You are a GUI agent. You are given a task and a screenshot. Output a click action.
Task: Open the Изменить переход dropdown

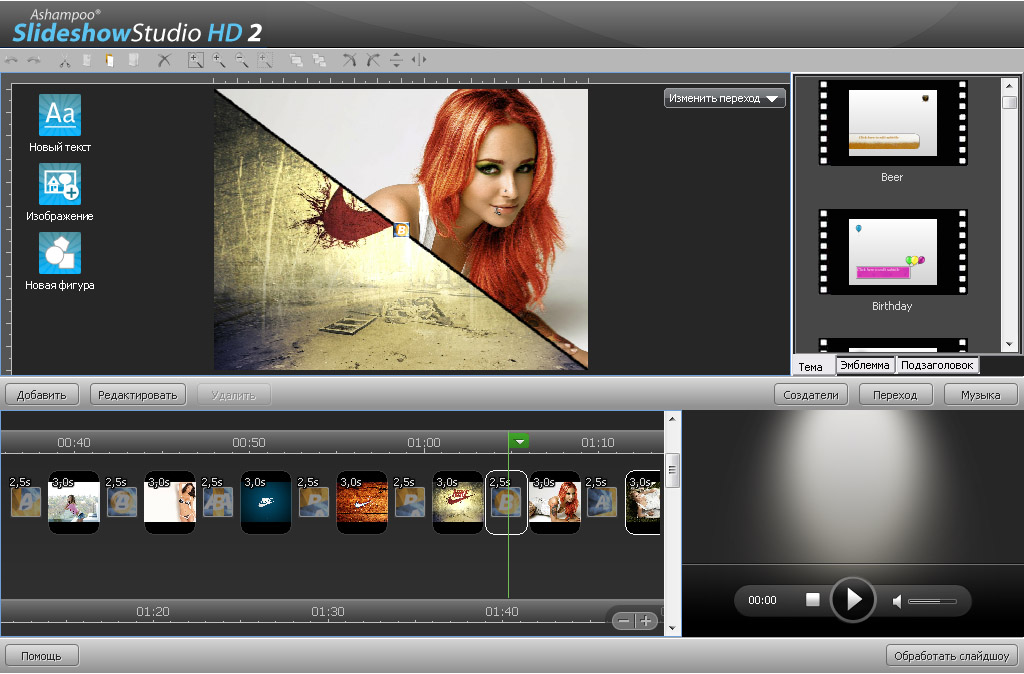pyautogui.click(x=724, y=99)
